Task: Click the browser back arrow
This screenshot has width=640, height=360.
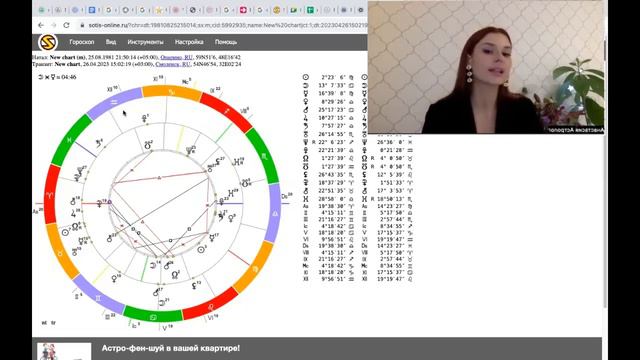Action: pyautogui.click(x=41, y=25)
